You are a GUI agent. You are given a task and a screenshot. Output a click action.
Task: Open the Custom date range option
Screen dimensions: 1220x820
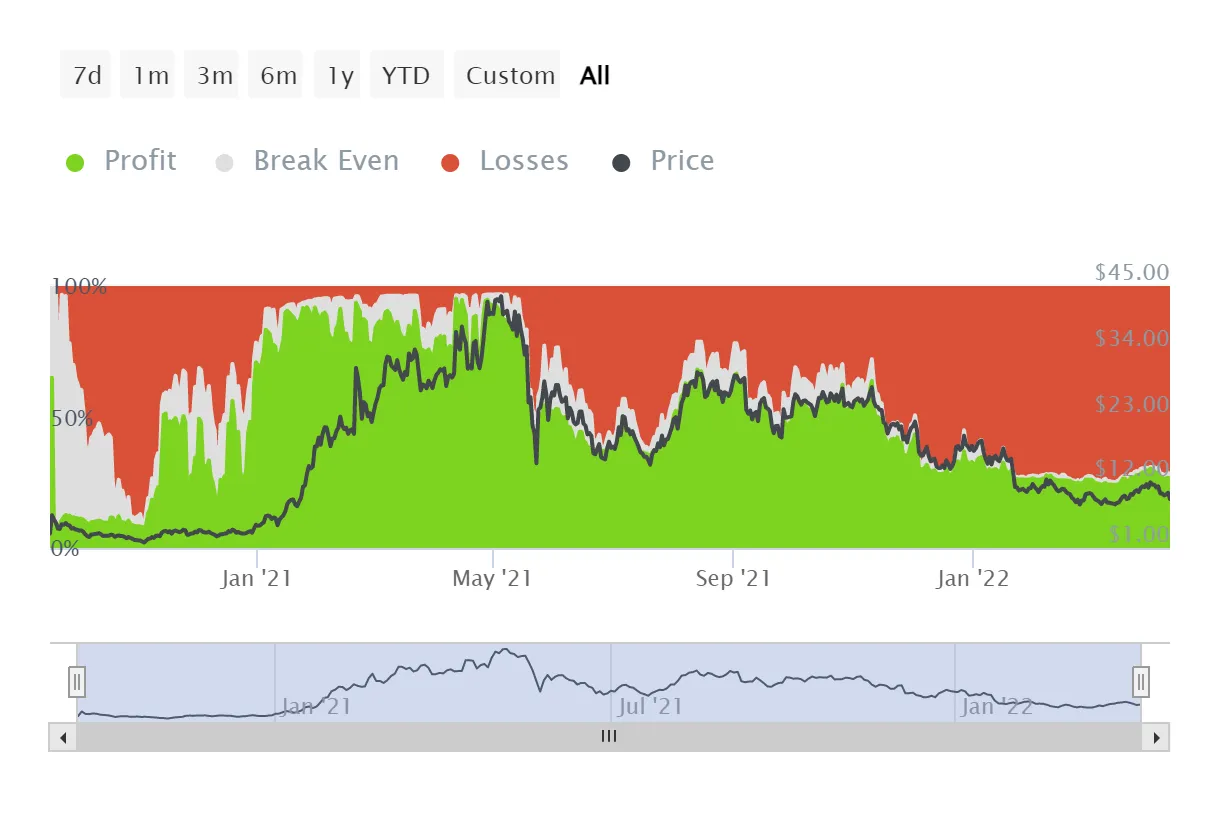point(508,74)
